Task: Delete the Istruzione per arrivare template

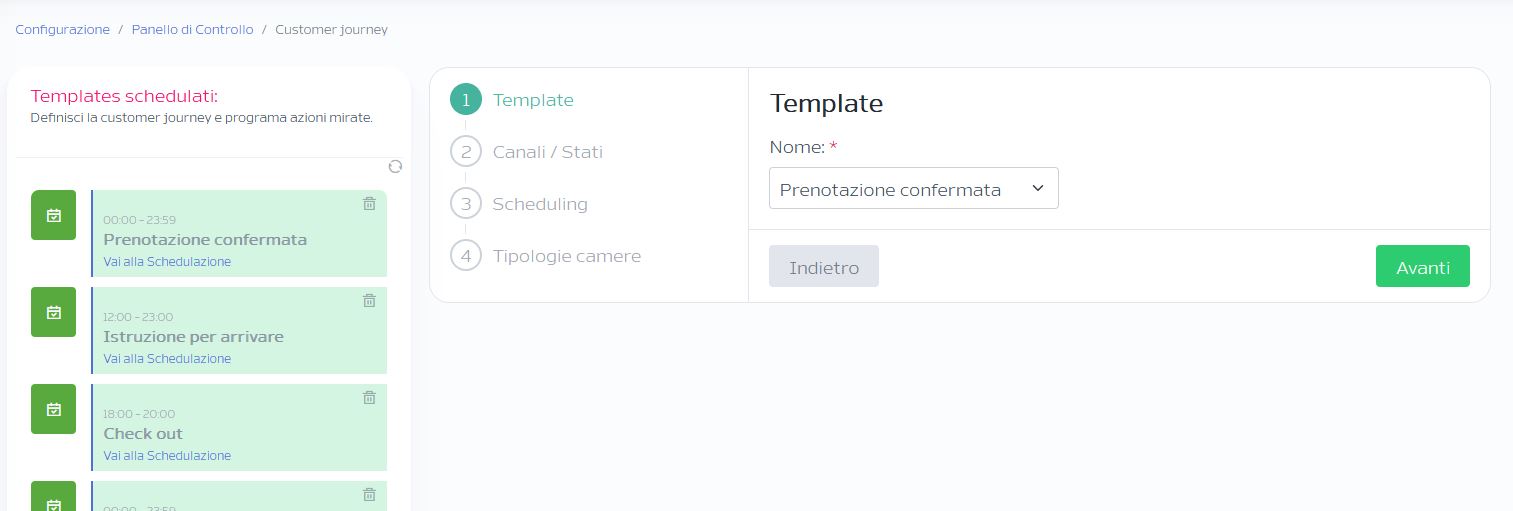Action: (369, 300)
